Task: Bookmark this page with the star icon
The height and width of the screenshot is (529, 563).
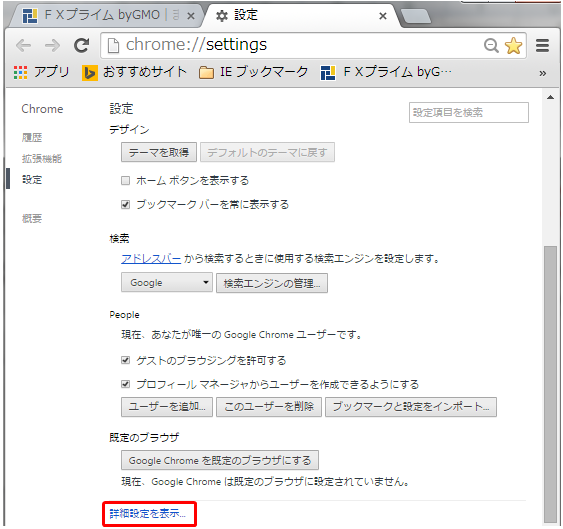Action: (x=513, y=46)
